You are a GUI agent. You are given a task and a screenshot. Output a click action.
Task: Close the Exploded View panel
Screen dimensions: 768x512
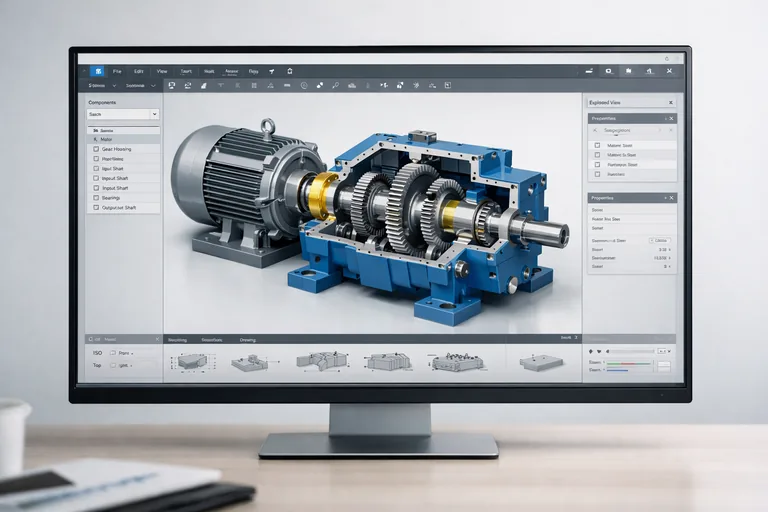click(671, 102)
